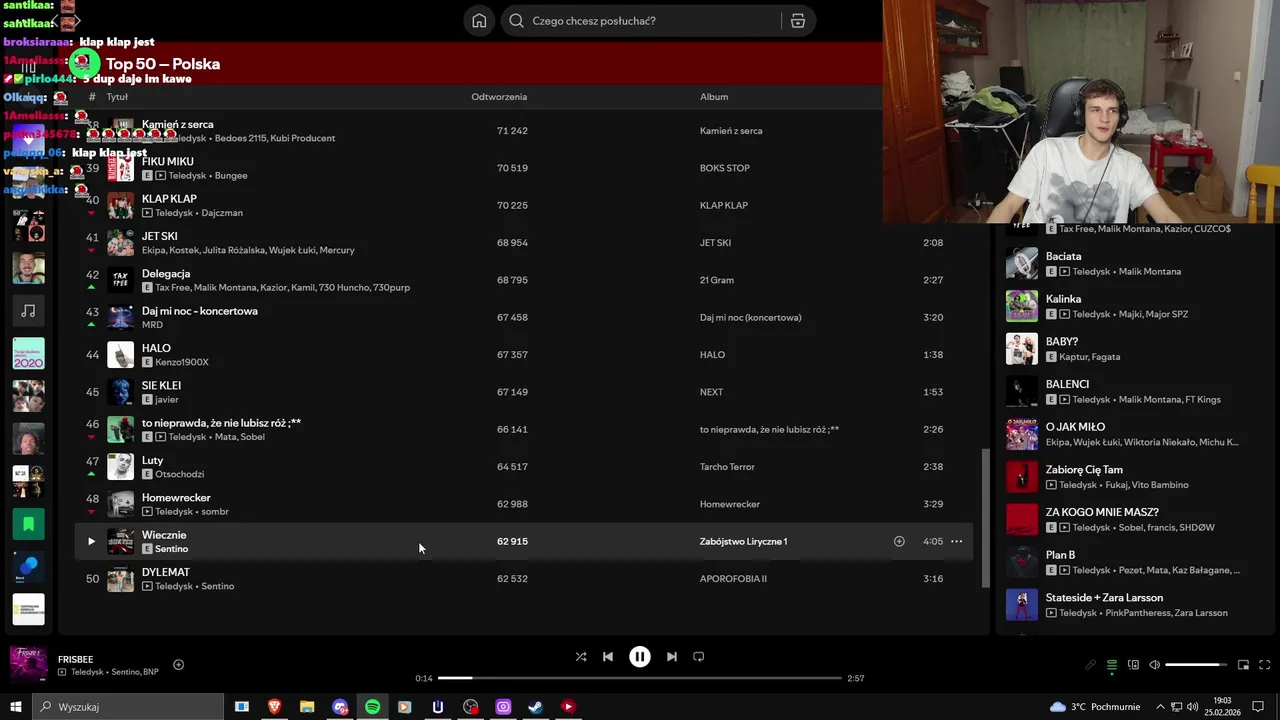1280x720 pixels.
Task: Expand the system tray hidden icons chevron
Action: [x=1160, y=707]
